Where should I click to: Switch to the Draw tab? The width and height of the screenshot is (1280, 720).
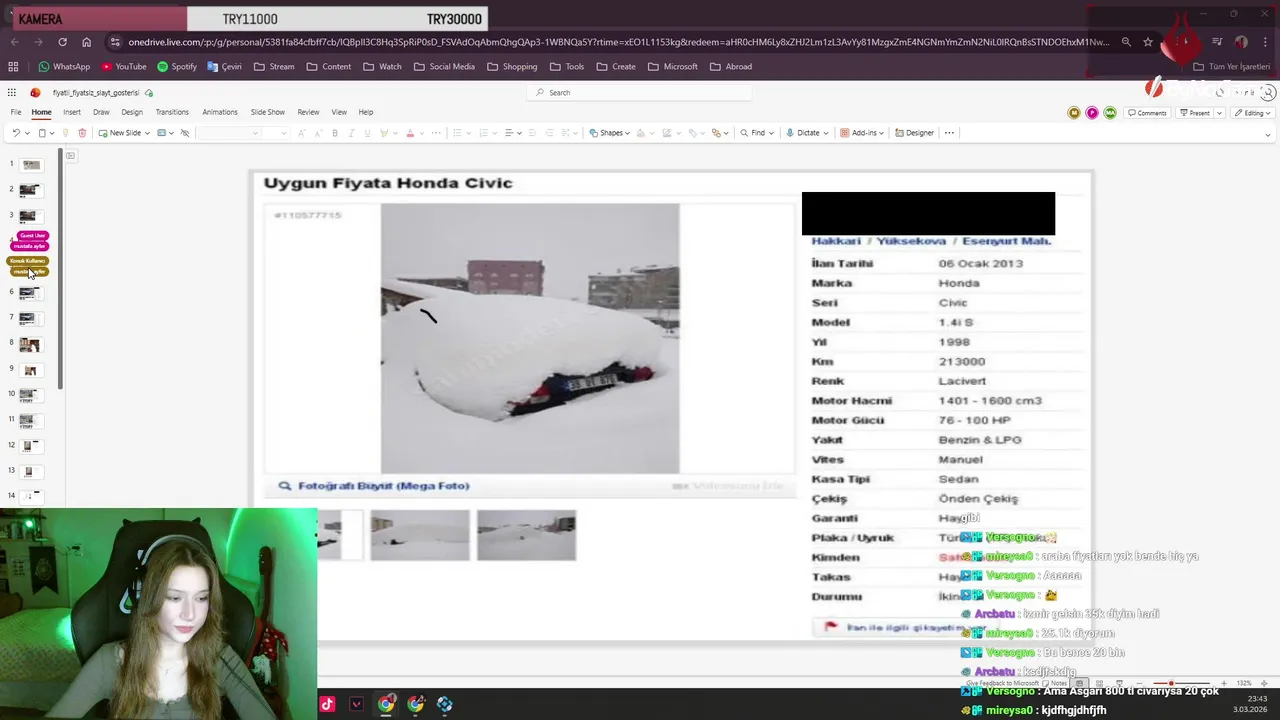point(101,112)
